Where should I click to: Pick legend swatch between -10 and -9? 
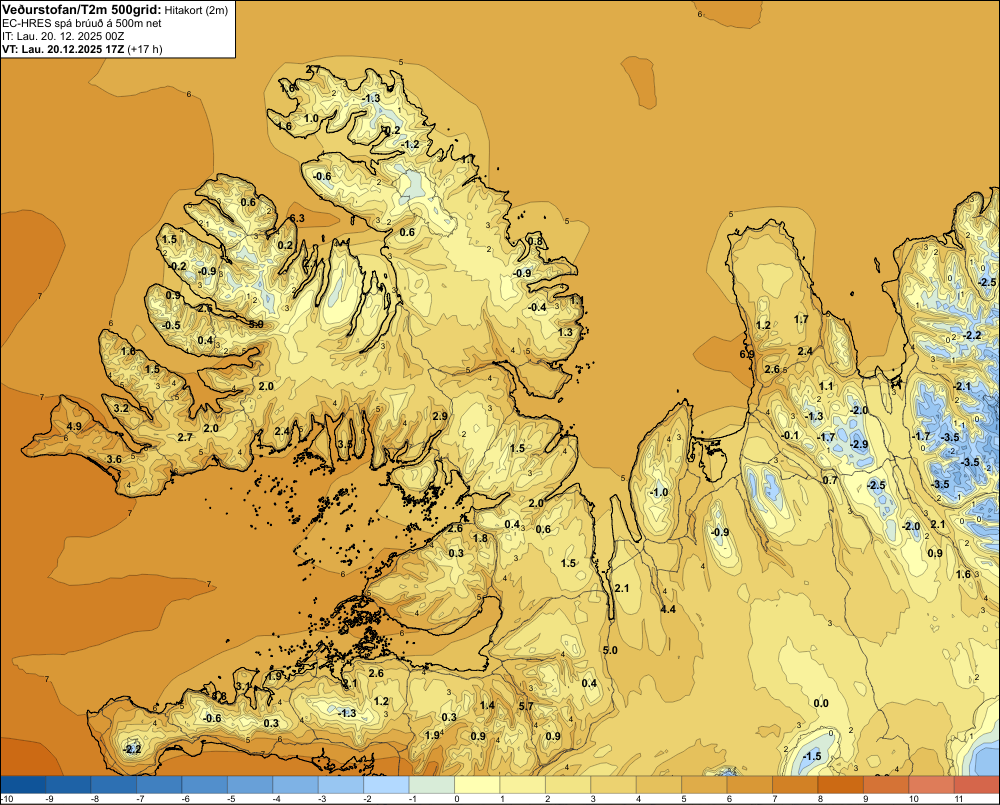point(23,785)
